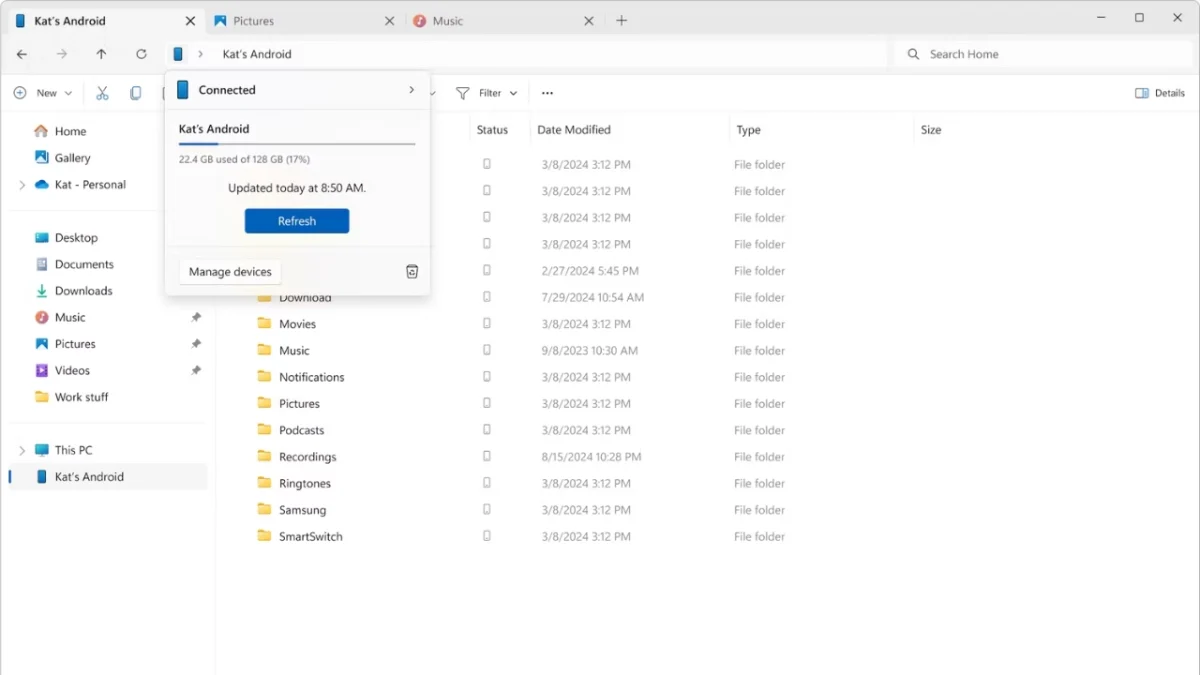
Task: Click the Copy icon in toolbar
Action: [135, 93]
